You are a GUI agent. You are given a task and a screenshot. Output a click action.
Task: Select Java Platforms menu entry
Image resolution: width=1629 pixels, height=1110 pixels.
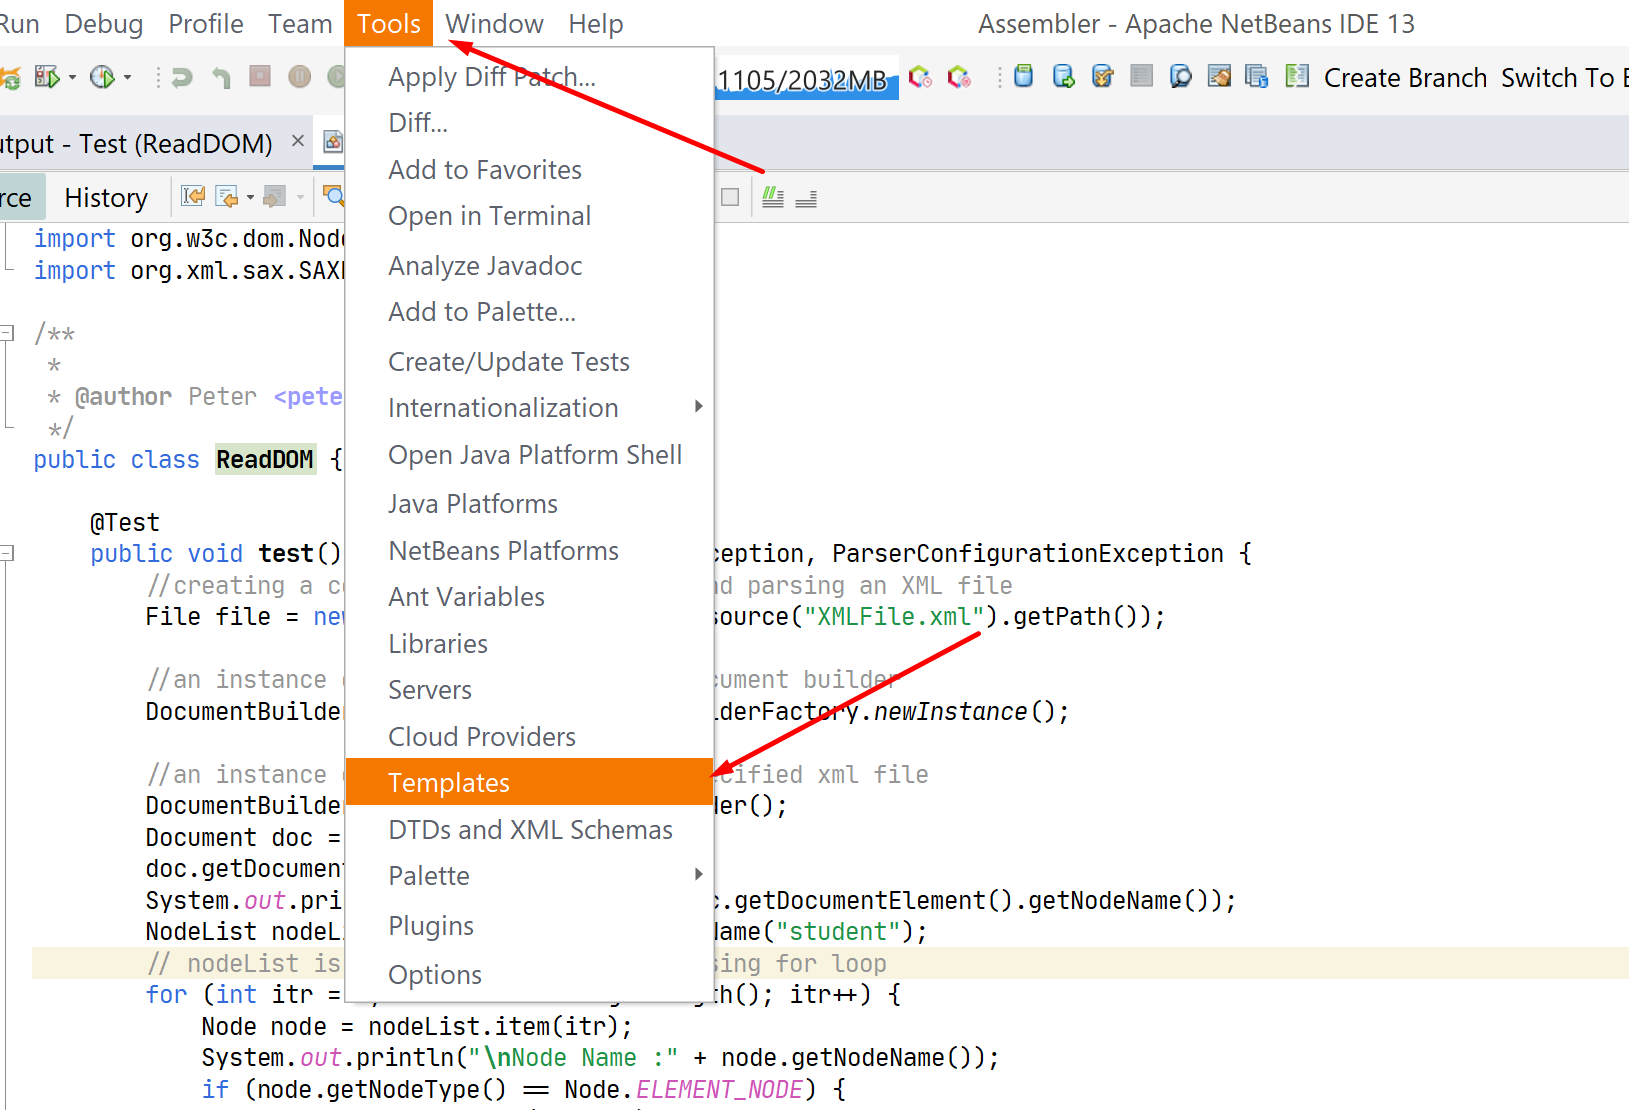(529, 503)
